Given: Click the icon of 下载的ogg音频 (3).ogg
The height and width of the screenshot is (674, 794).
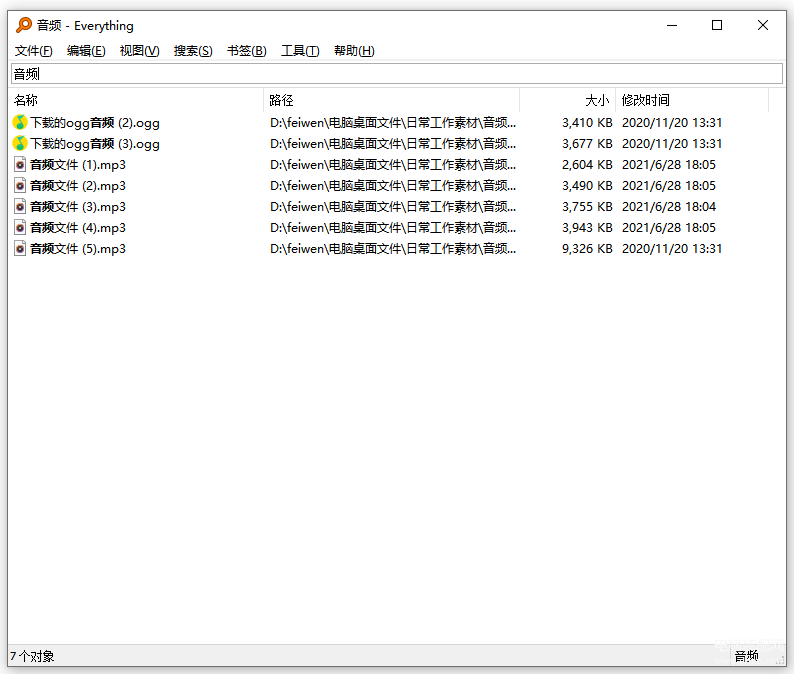Looking at the screenshot, I should coord(20,144).
